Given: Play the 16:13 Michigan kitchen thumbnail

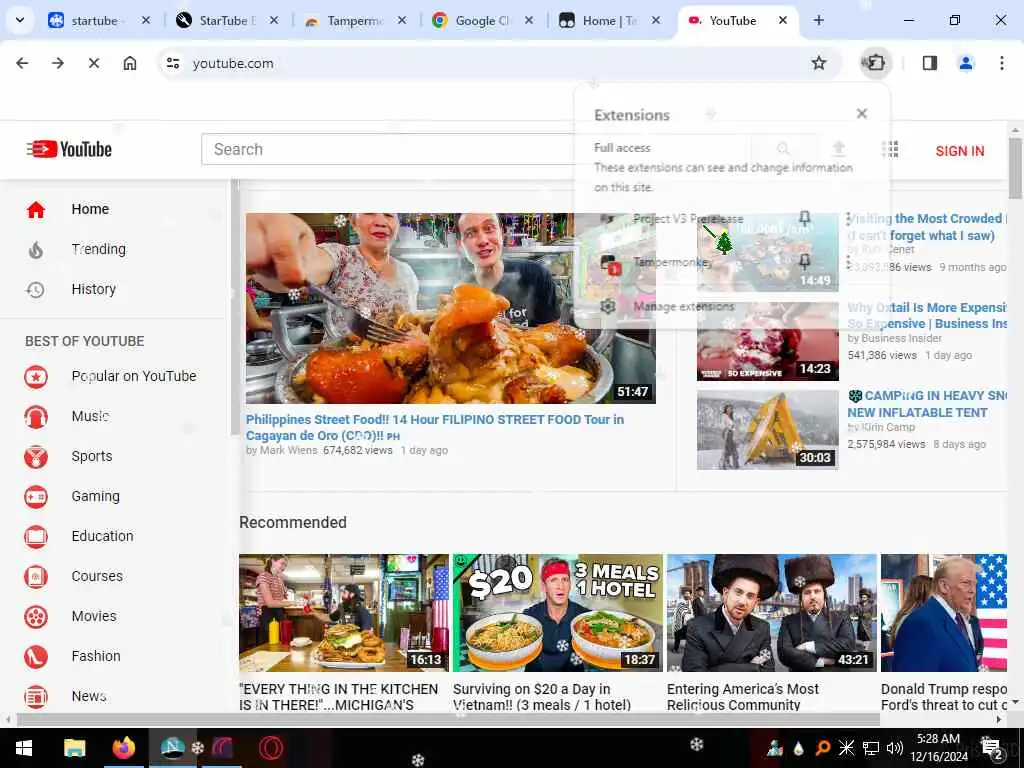Looking at the screenshot, I should point(344,613).
